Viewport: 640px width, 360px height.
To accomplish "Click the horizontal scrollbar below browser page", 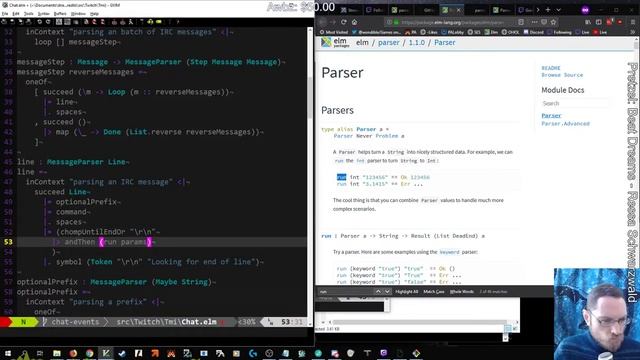I will coord(420,322).
